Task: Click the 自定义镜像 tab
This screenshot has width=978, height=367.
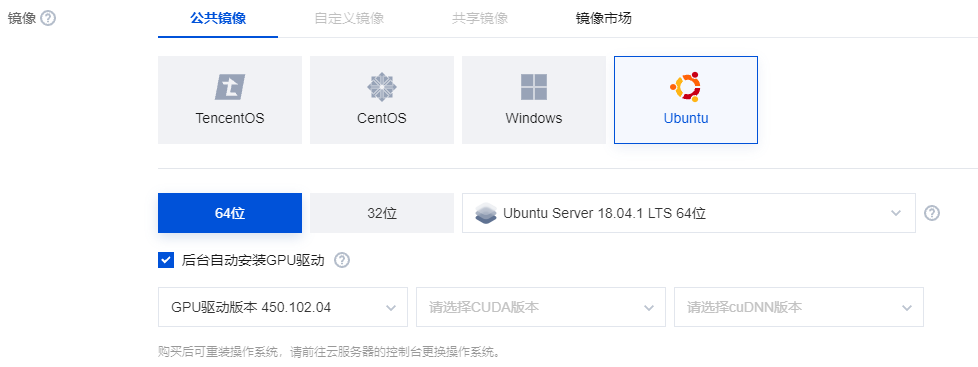Action: click(x=349, y=18)
